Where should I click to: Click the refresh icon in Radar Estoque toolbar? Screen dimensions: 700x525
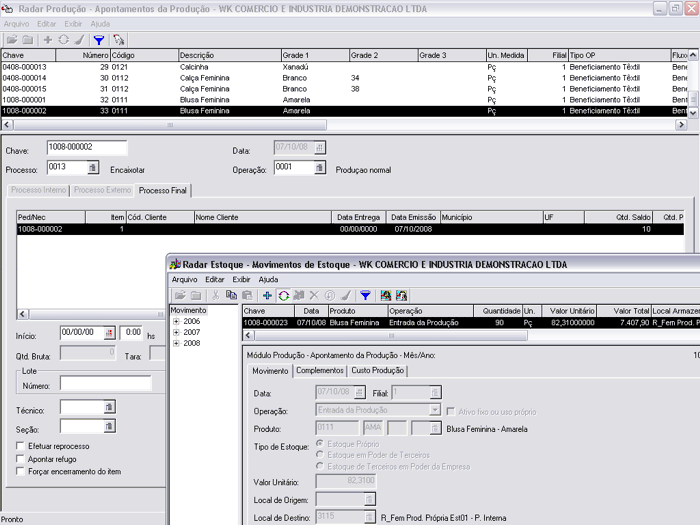pyautogui.click(x=283, y=296)
